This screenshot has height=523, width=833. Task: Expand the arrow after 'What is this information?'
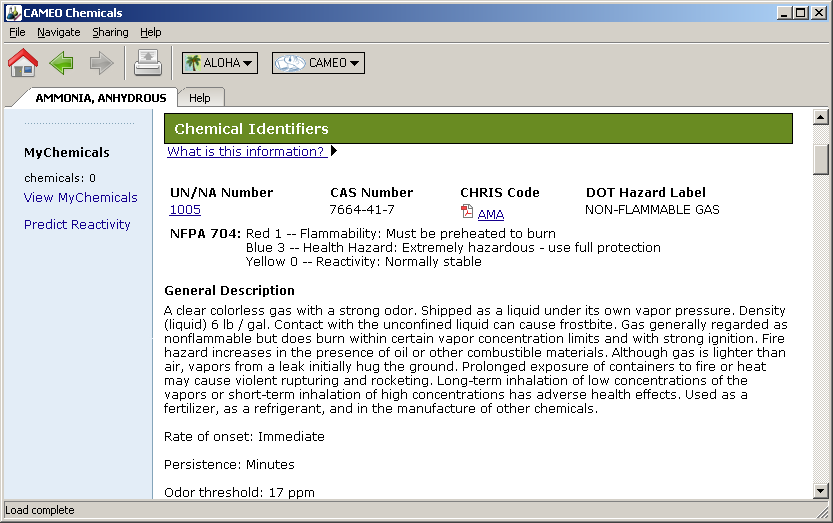coord(334,151)
